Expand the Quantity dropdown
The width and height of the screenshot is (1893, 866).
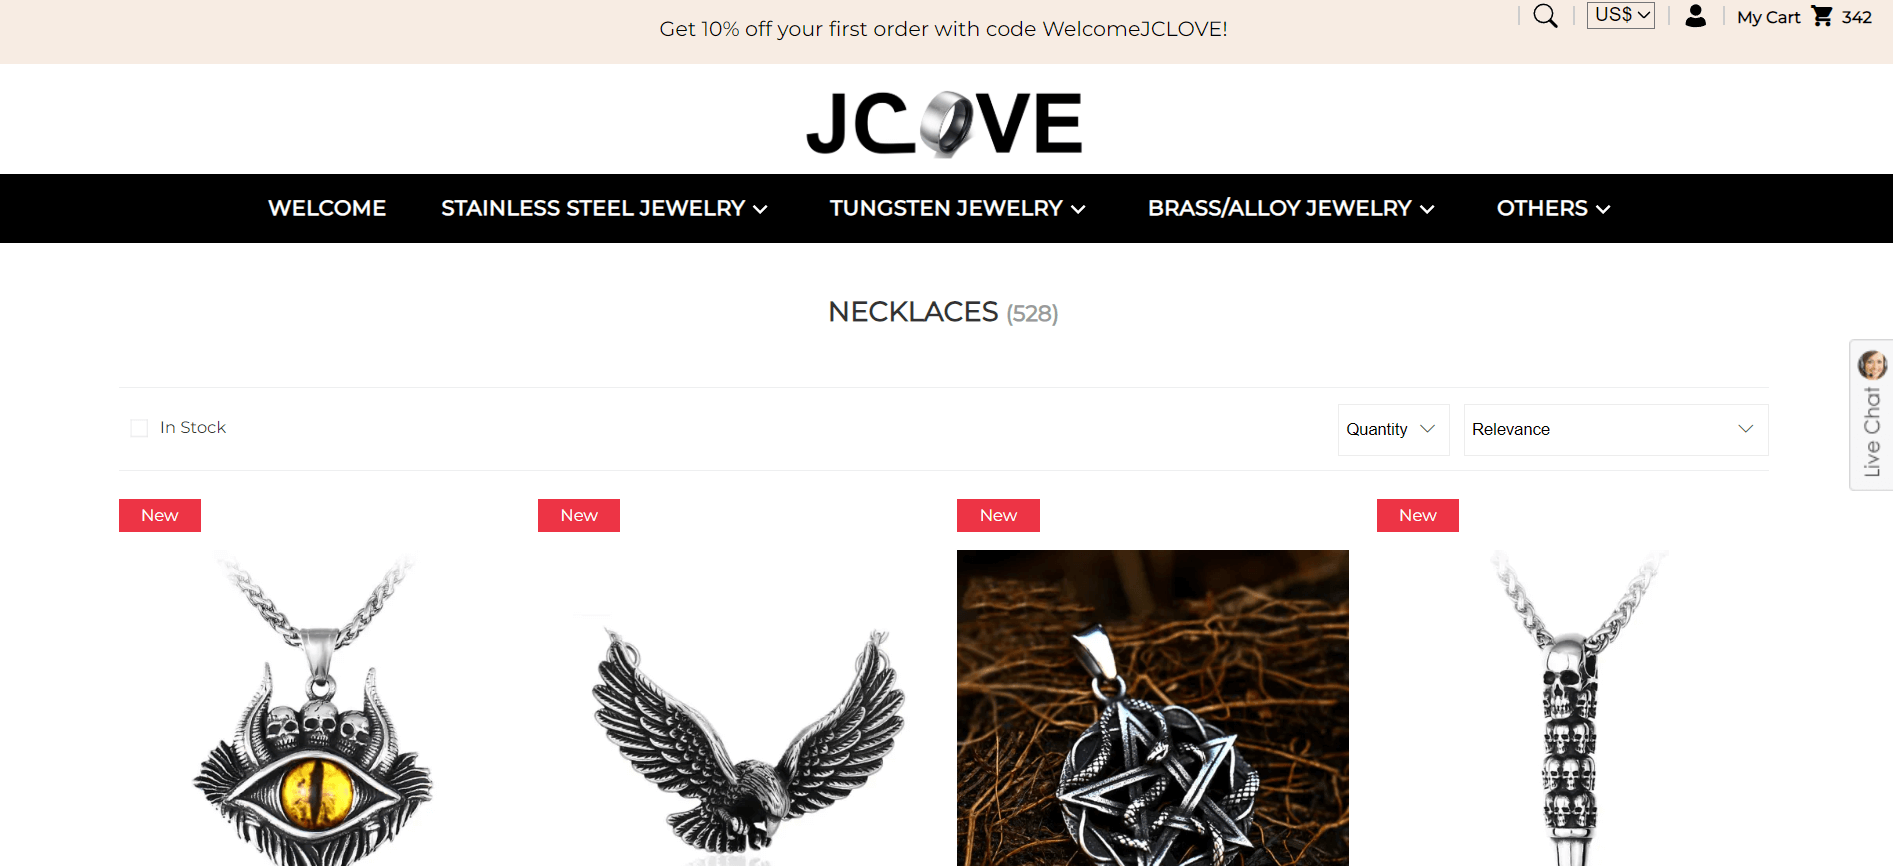[x=1393, y=430]
